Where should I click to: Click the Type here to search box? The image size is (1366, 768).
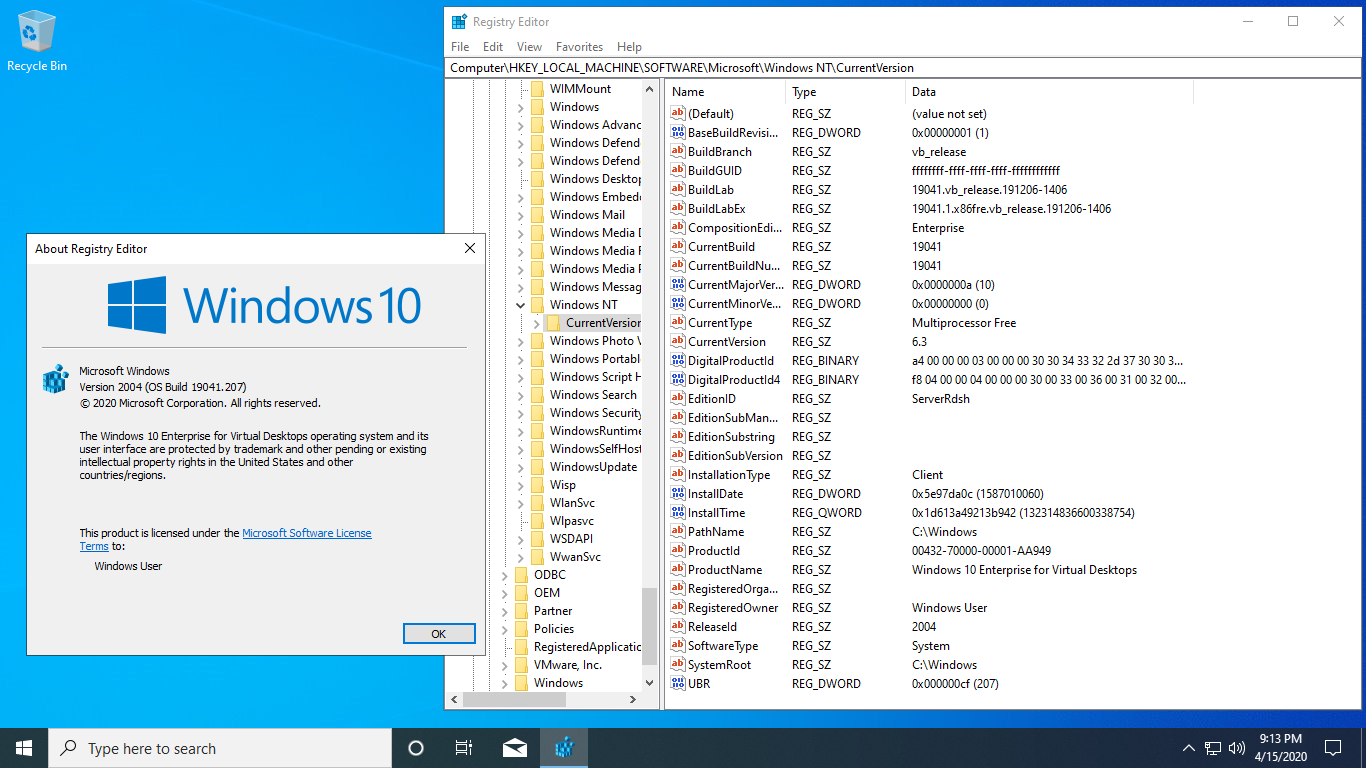click(220, 748)
